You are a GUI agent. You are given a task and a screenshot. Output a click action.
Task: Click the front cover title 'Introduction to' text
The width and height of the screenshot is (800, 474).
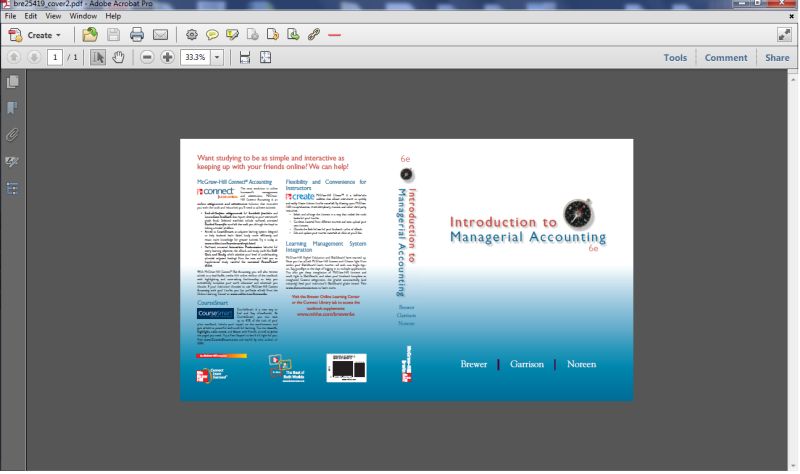click(x=503, y=222)
